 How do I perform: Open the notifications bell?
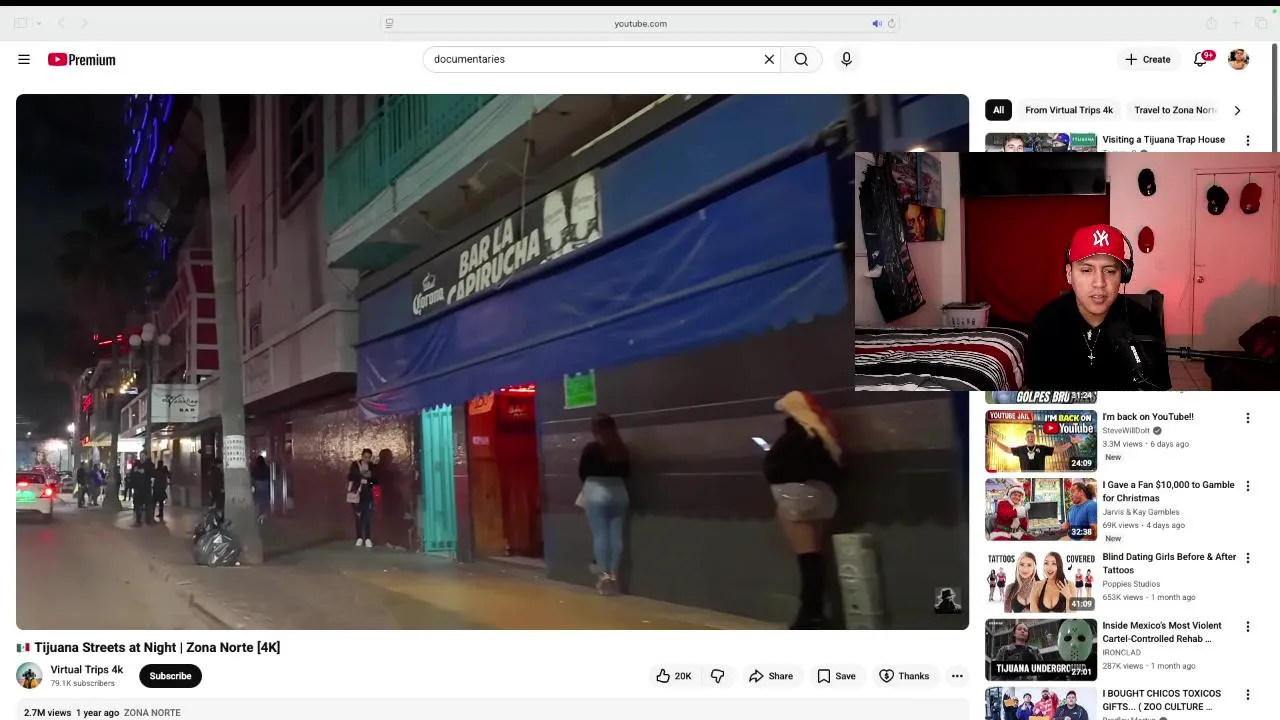click(1200, 59)
